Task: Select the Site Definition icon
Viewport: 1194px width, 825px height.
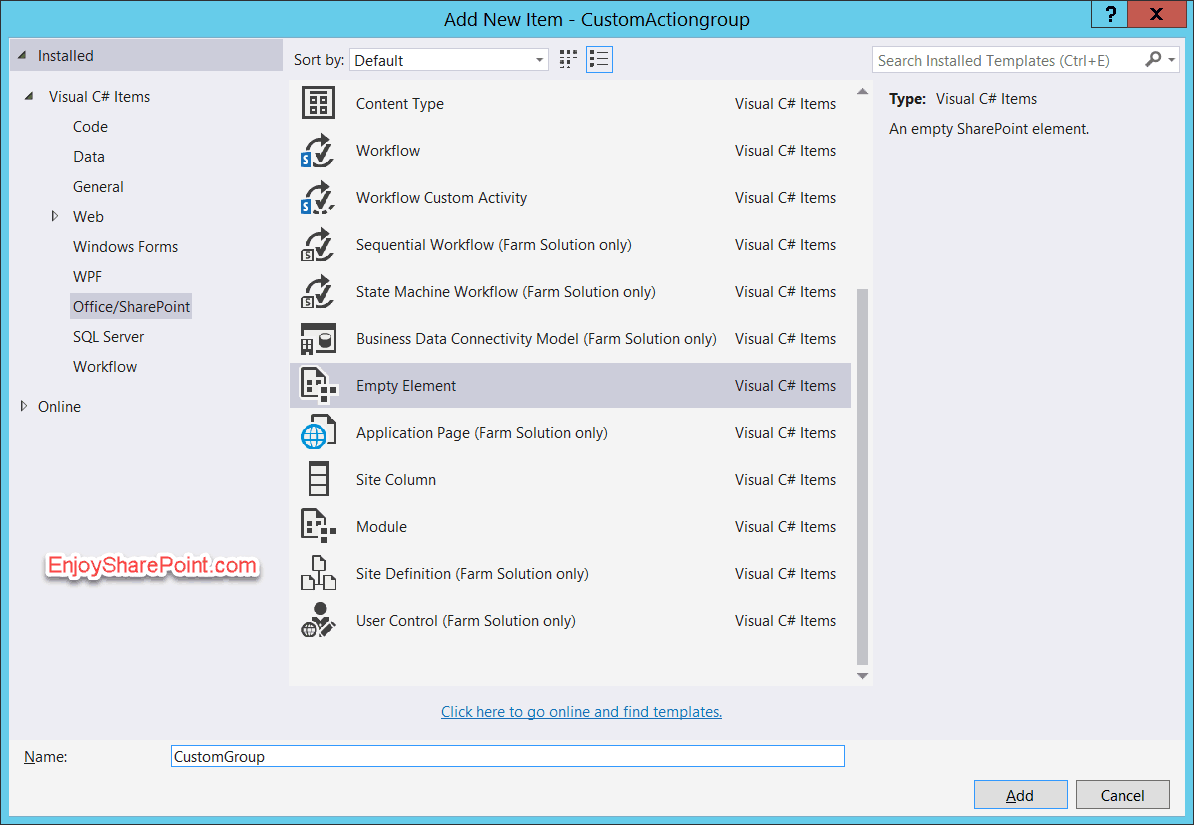Action: (318, 574)
